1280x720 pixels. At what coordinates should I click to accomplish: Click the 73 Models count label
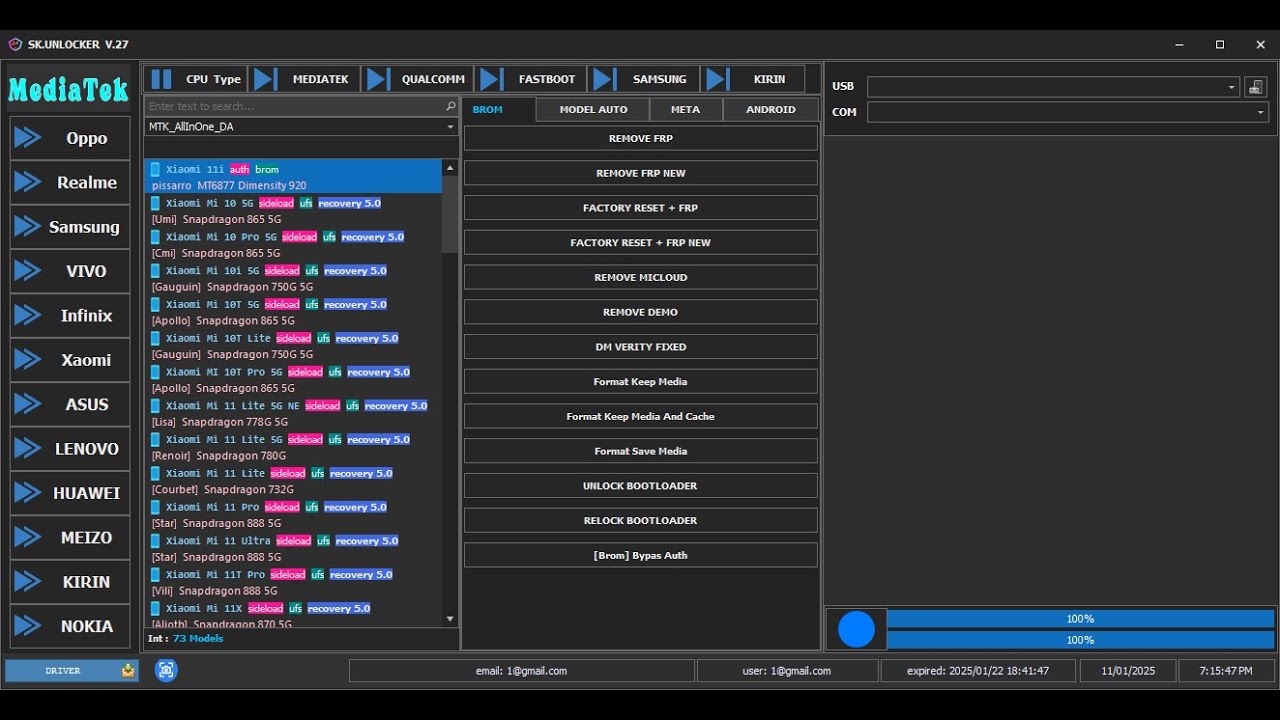198,638
